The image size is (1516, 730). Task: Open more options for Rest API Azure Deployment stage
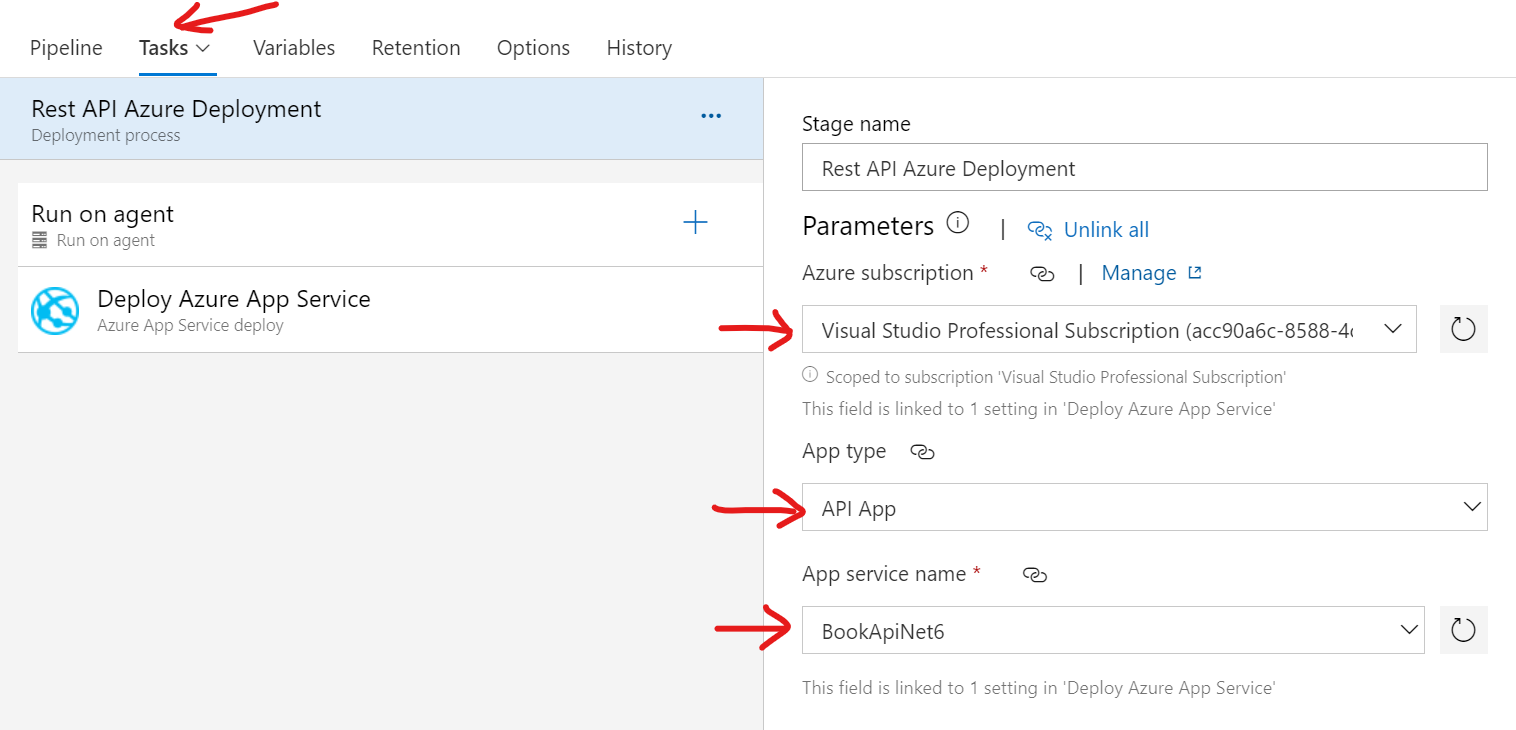pyautogui.click(x=711, y=115)
